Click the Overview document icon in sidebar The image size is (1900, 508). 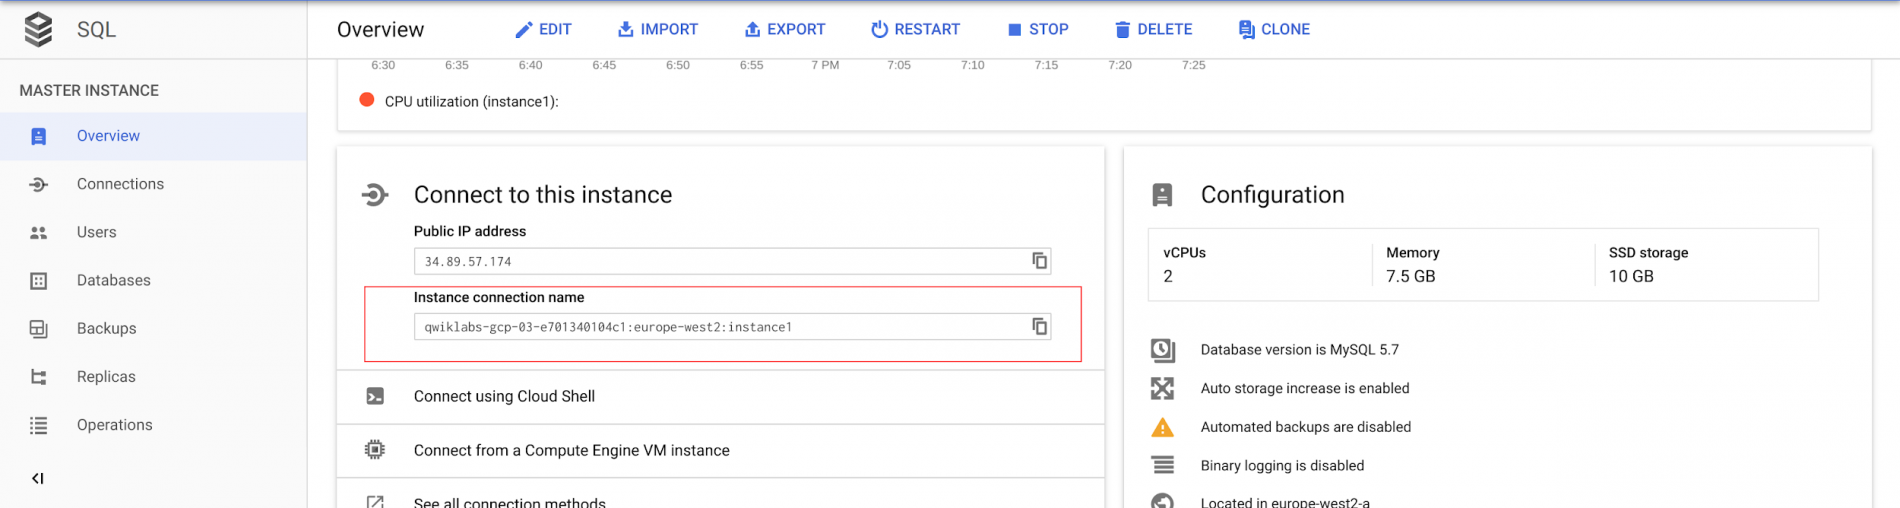[38, 136]
